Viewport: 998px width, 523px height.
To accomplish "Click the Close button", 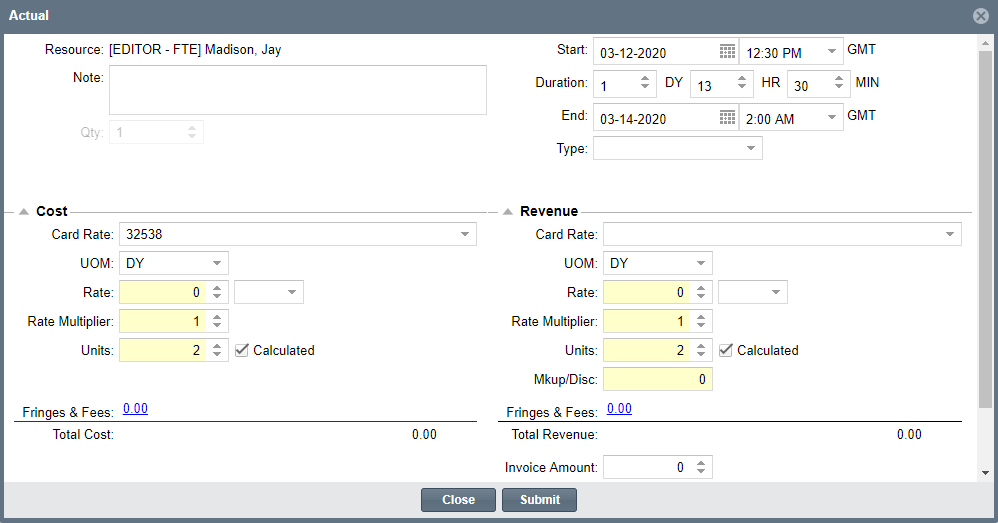I will [x=458, y=500].
